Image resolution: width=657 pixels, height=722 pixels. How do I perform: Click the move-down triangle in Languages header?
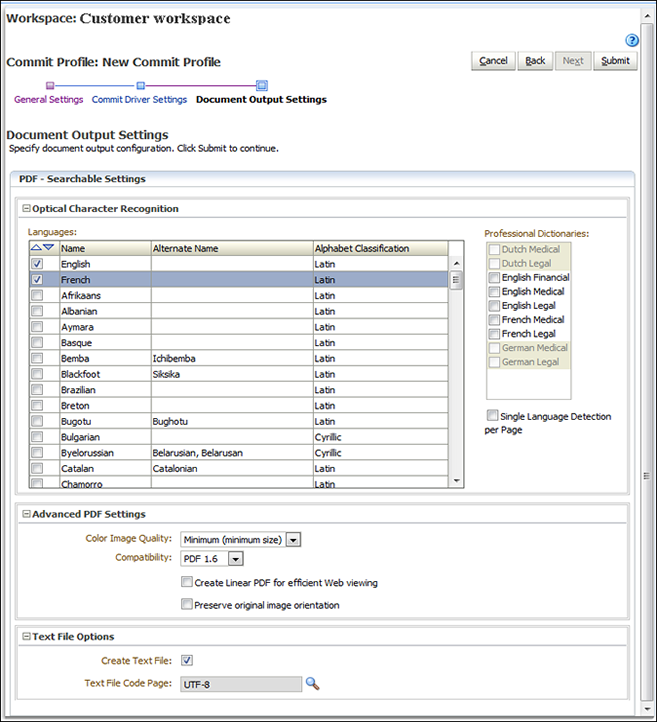point(48,248)
